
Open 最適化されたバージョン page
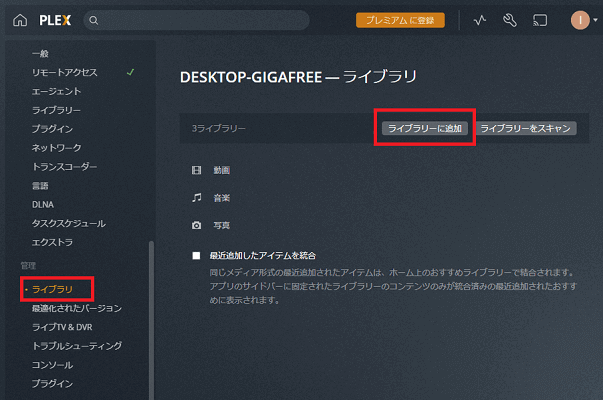point(77,308)
